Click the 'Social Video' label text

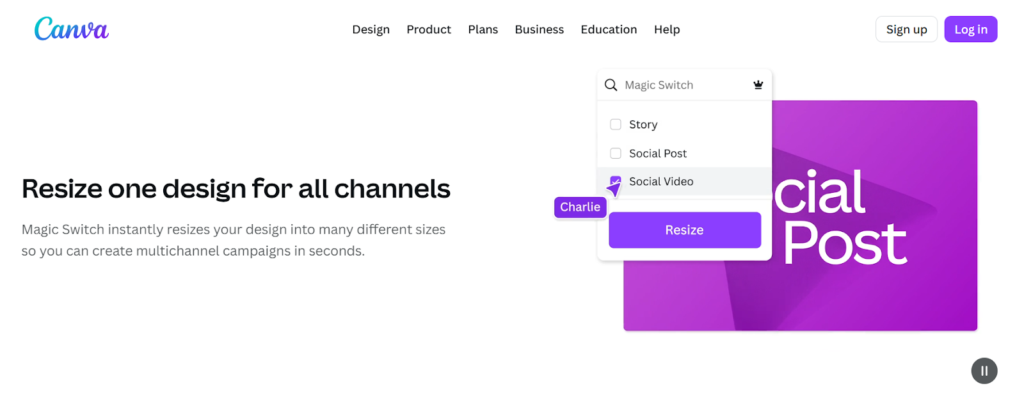pos(661,181)
